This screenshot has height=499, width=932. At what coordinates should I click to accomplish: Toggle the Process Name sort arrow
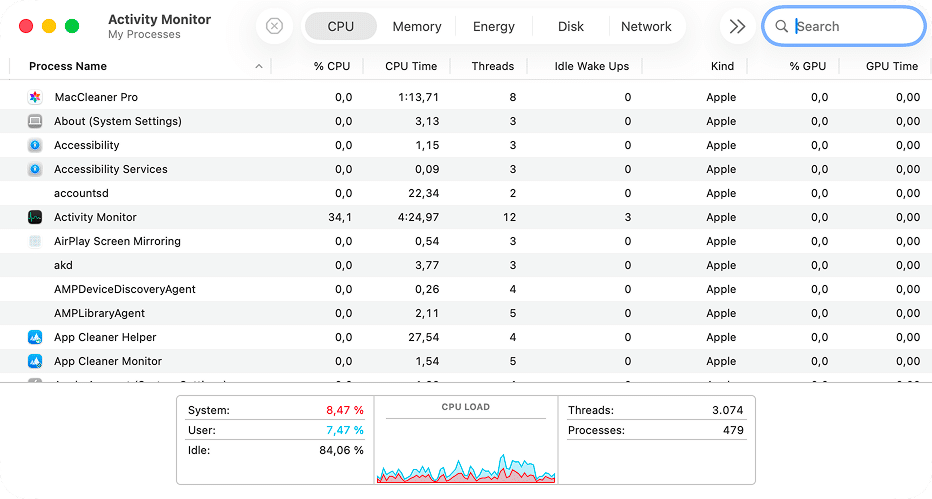pos(259,66)
